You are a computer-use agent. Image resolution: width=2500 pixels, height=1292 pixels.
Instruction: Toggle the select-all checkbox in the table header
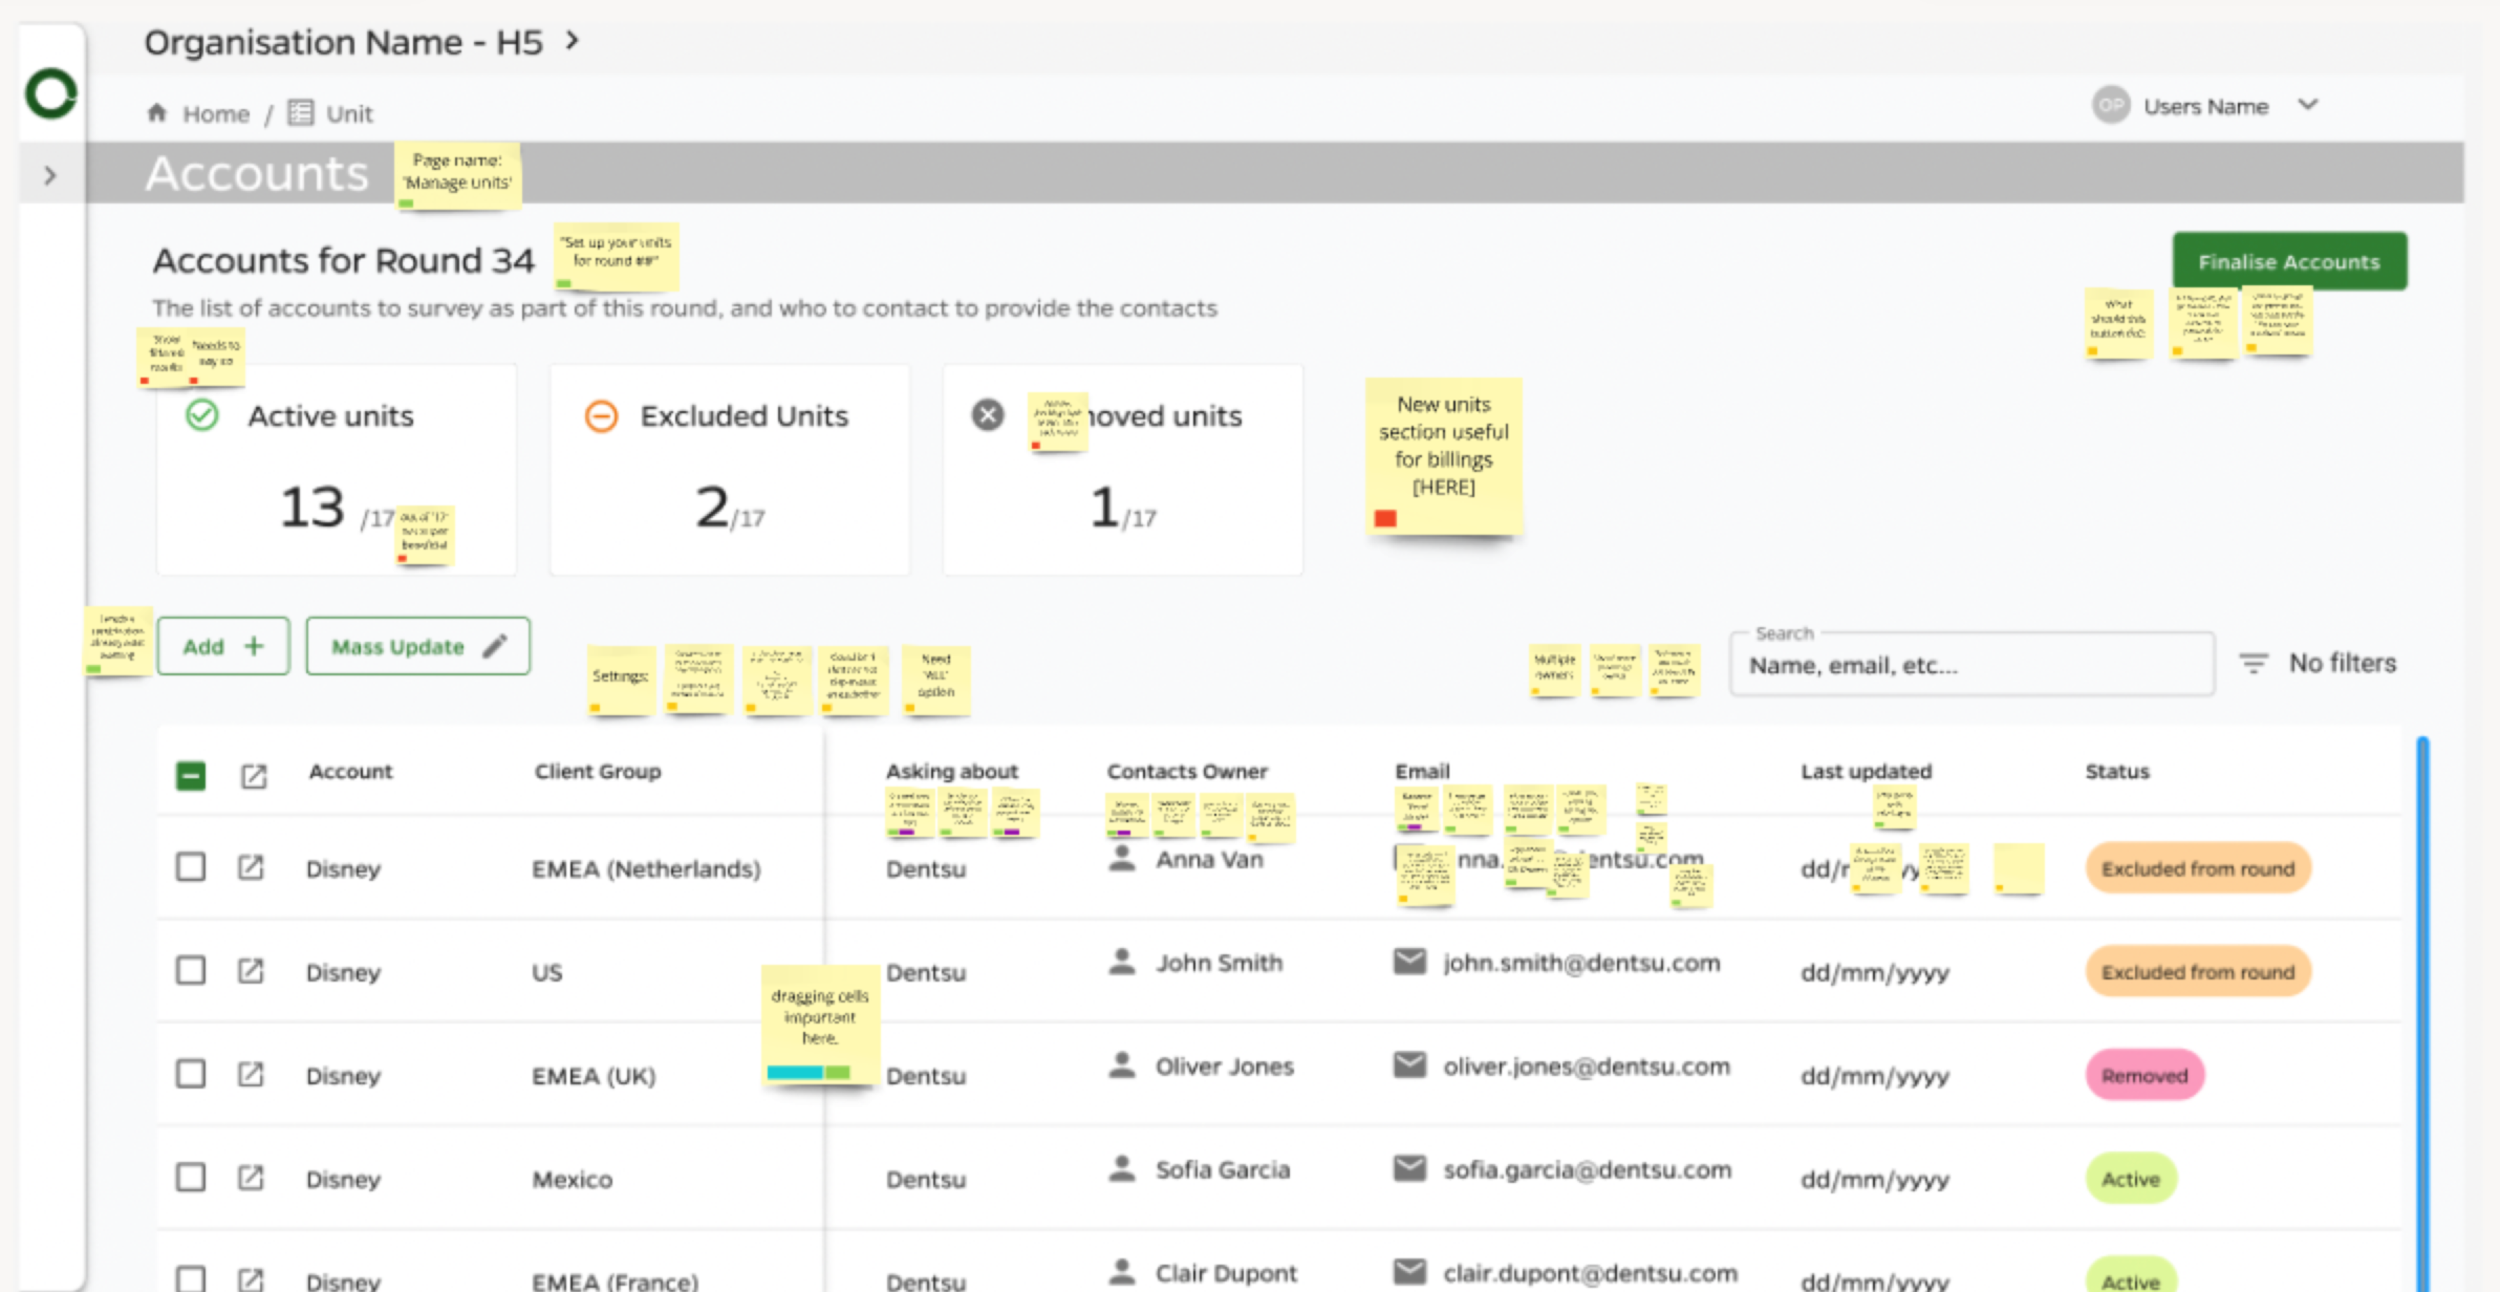191,775
